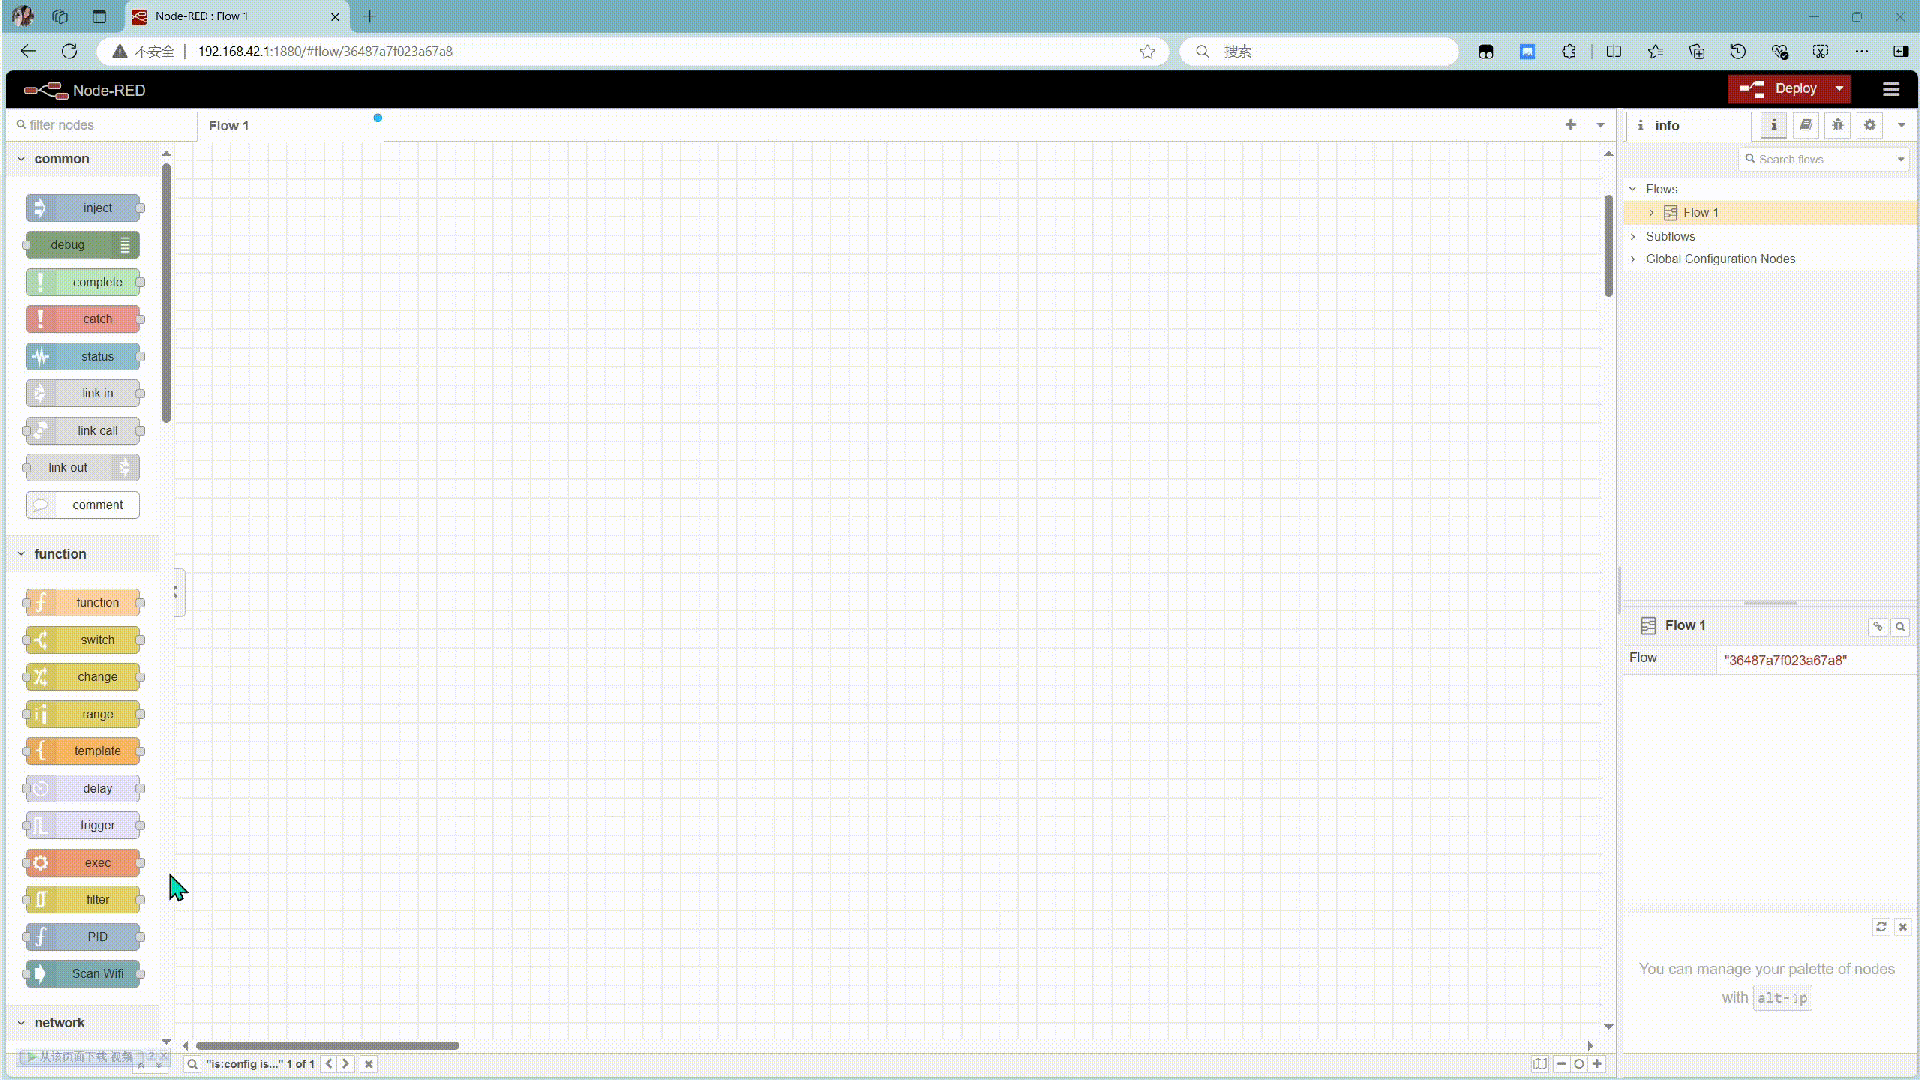Close the search results bar

369,1064
